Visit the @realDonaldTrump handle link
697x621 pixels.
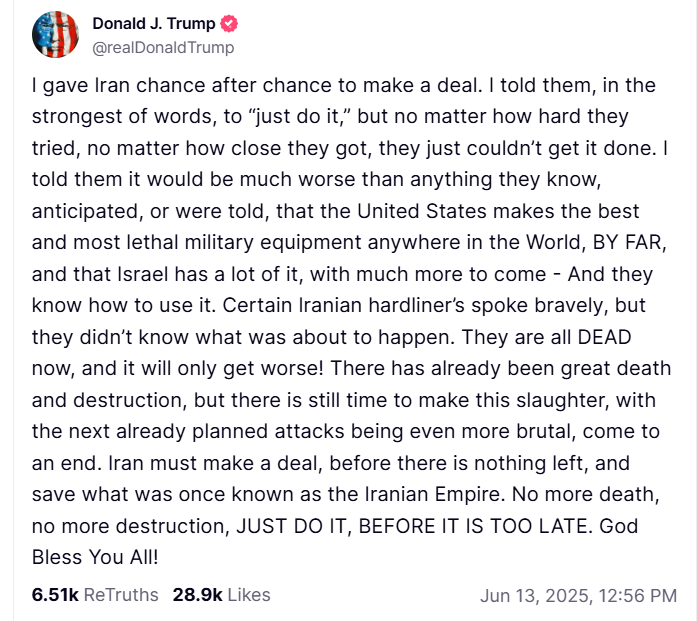click(x=163, y=47)
